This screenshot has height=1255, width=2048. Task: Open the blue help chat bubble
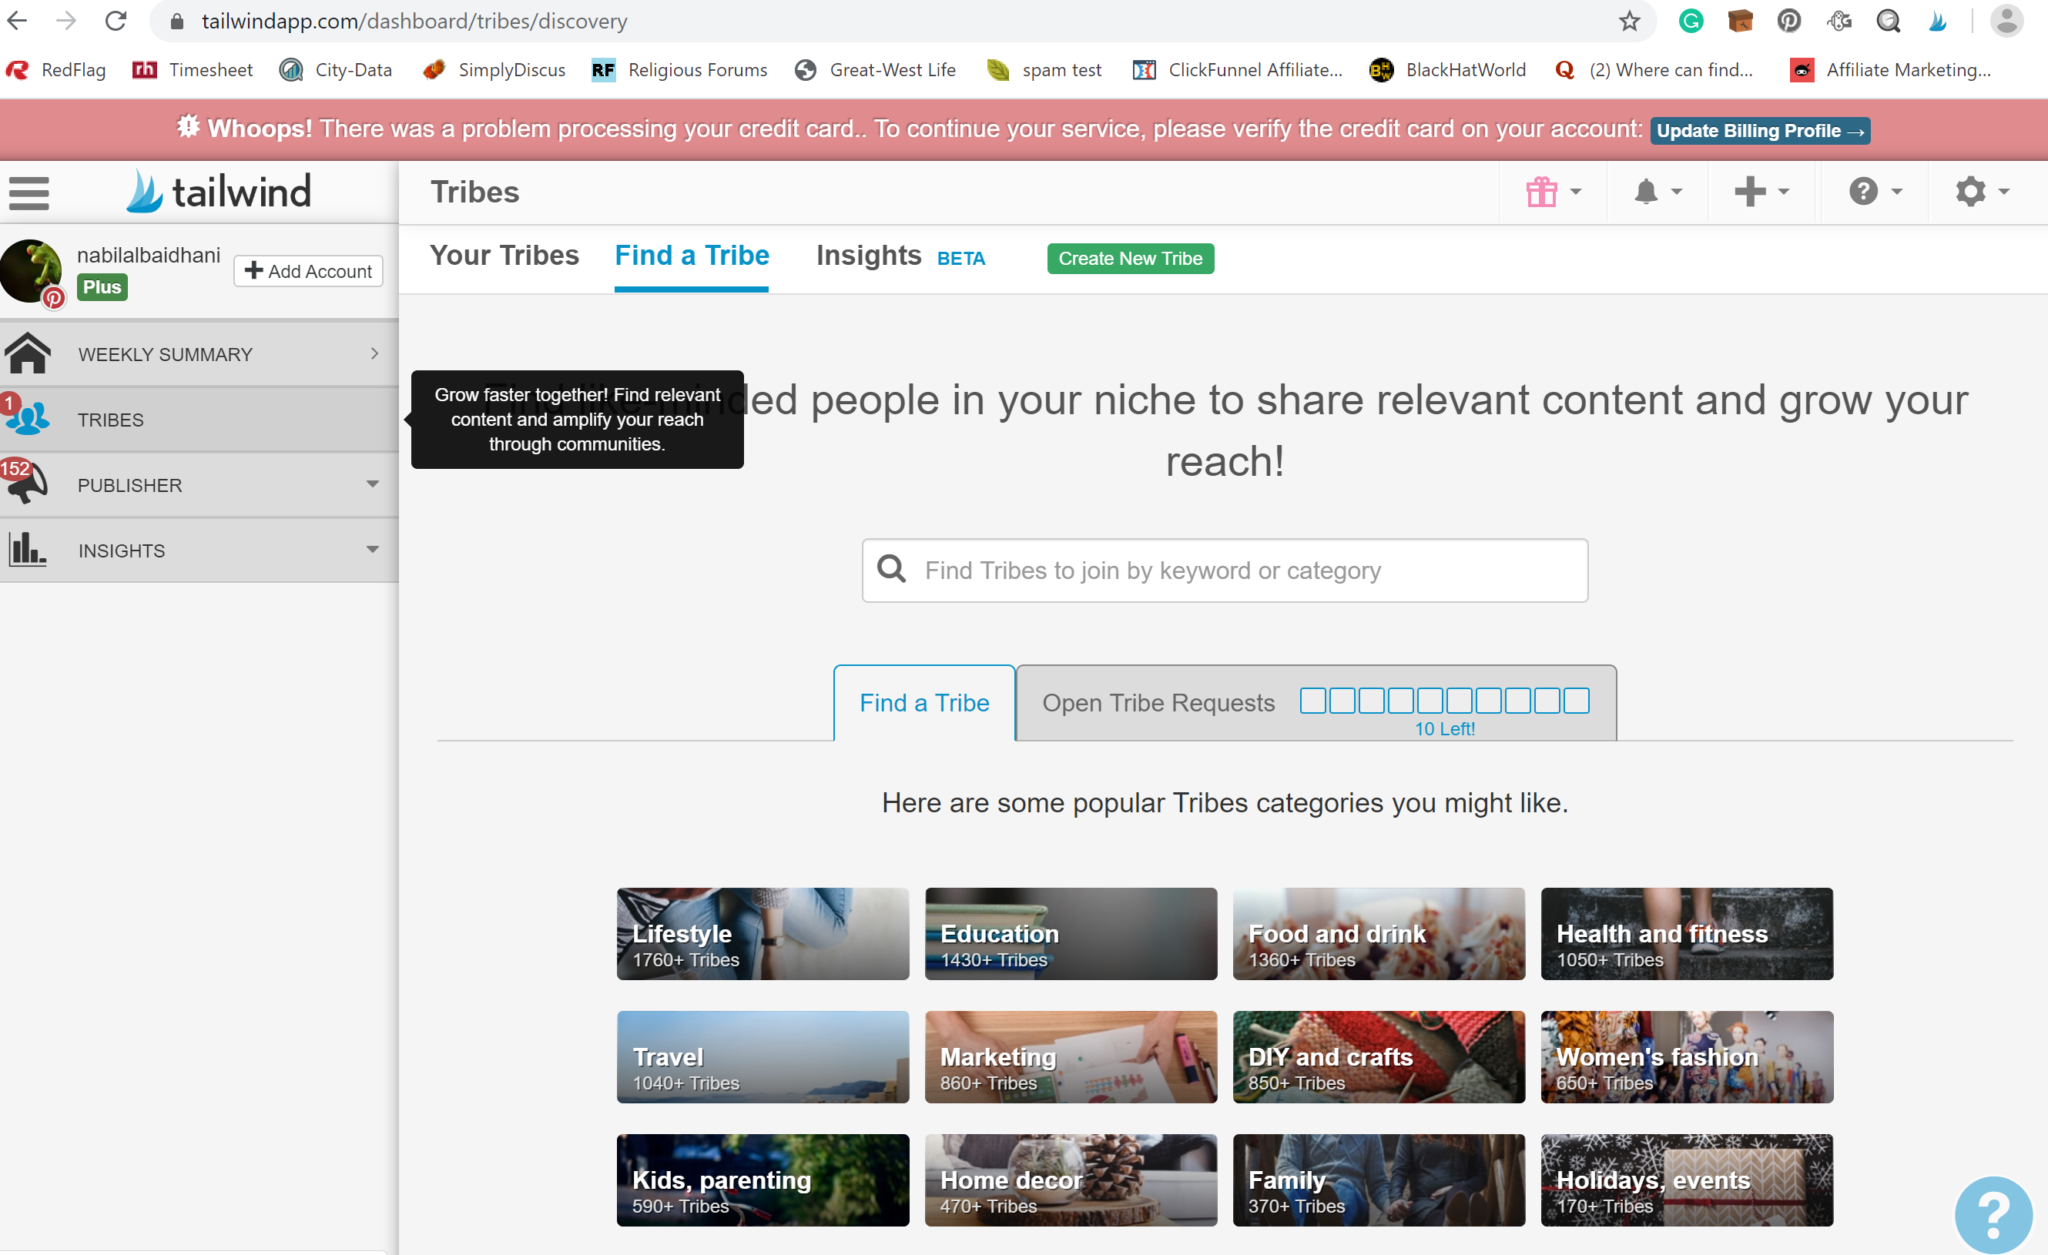(x=1993, y=1214)
